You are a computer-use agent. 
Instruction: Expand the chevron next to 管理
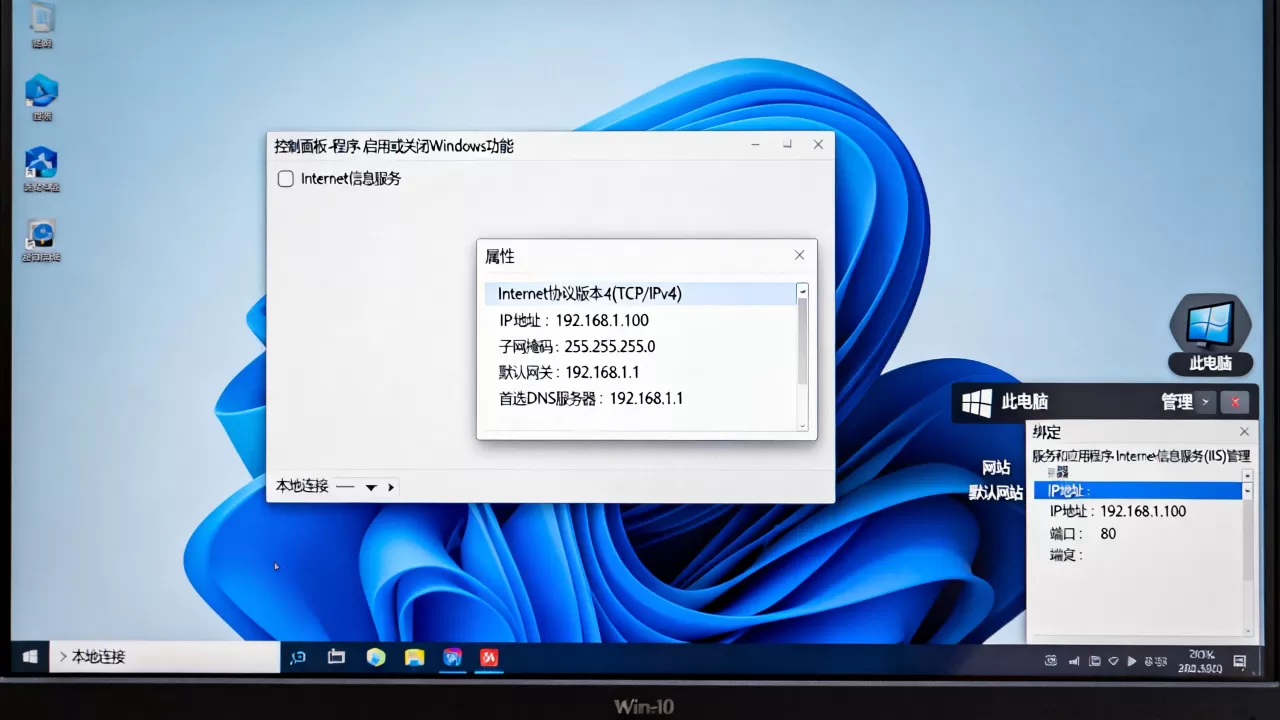[1206, 402]
